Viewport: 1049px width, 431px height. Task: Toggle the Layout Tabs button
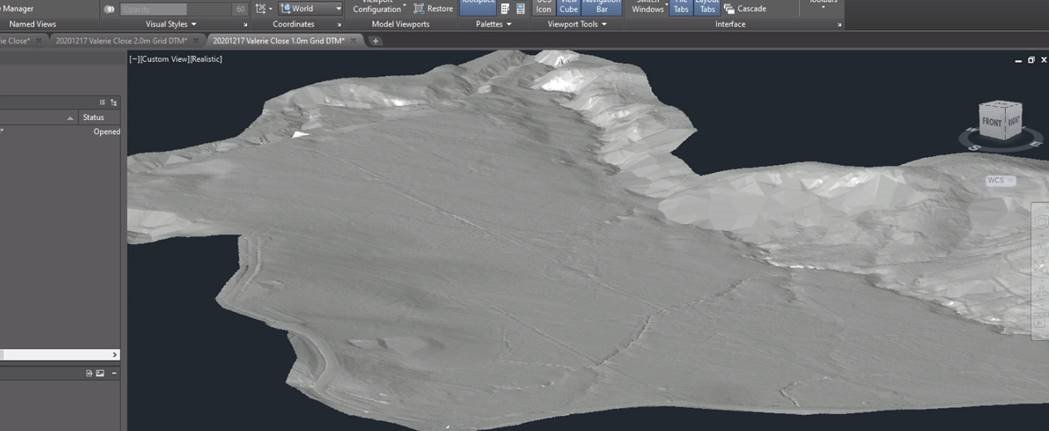click(x=707, y=7)
